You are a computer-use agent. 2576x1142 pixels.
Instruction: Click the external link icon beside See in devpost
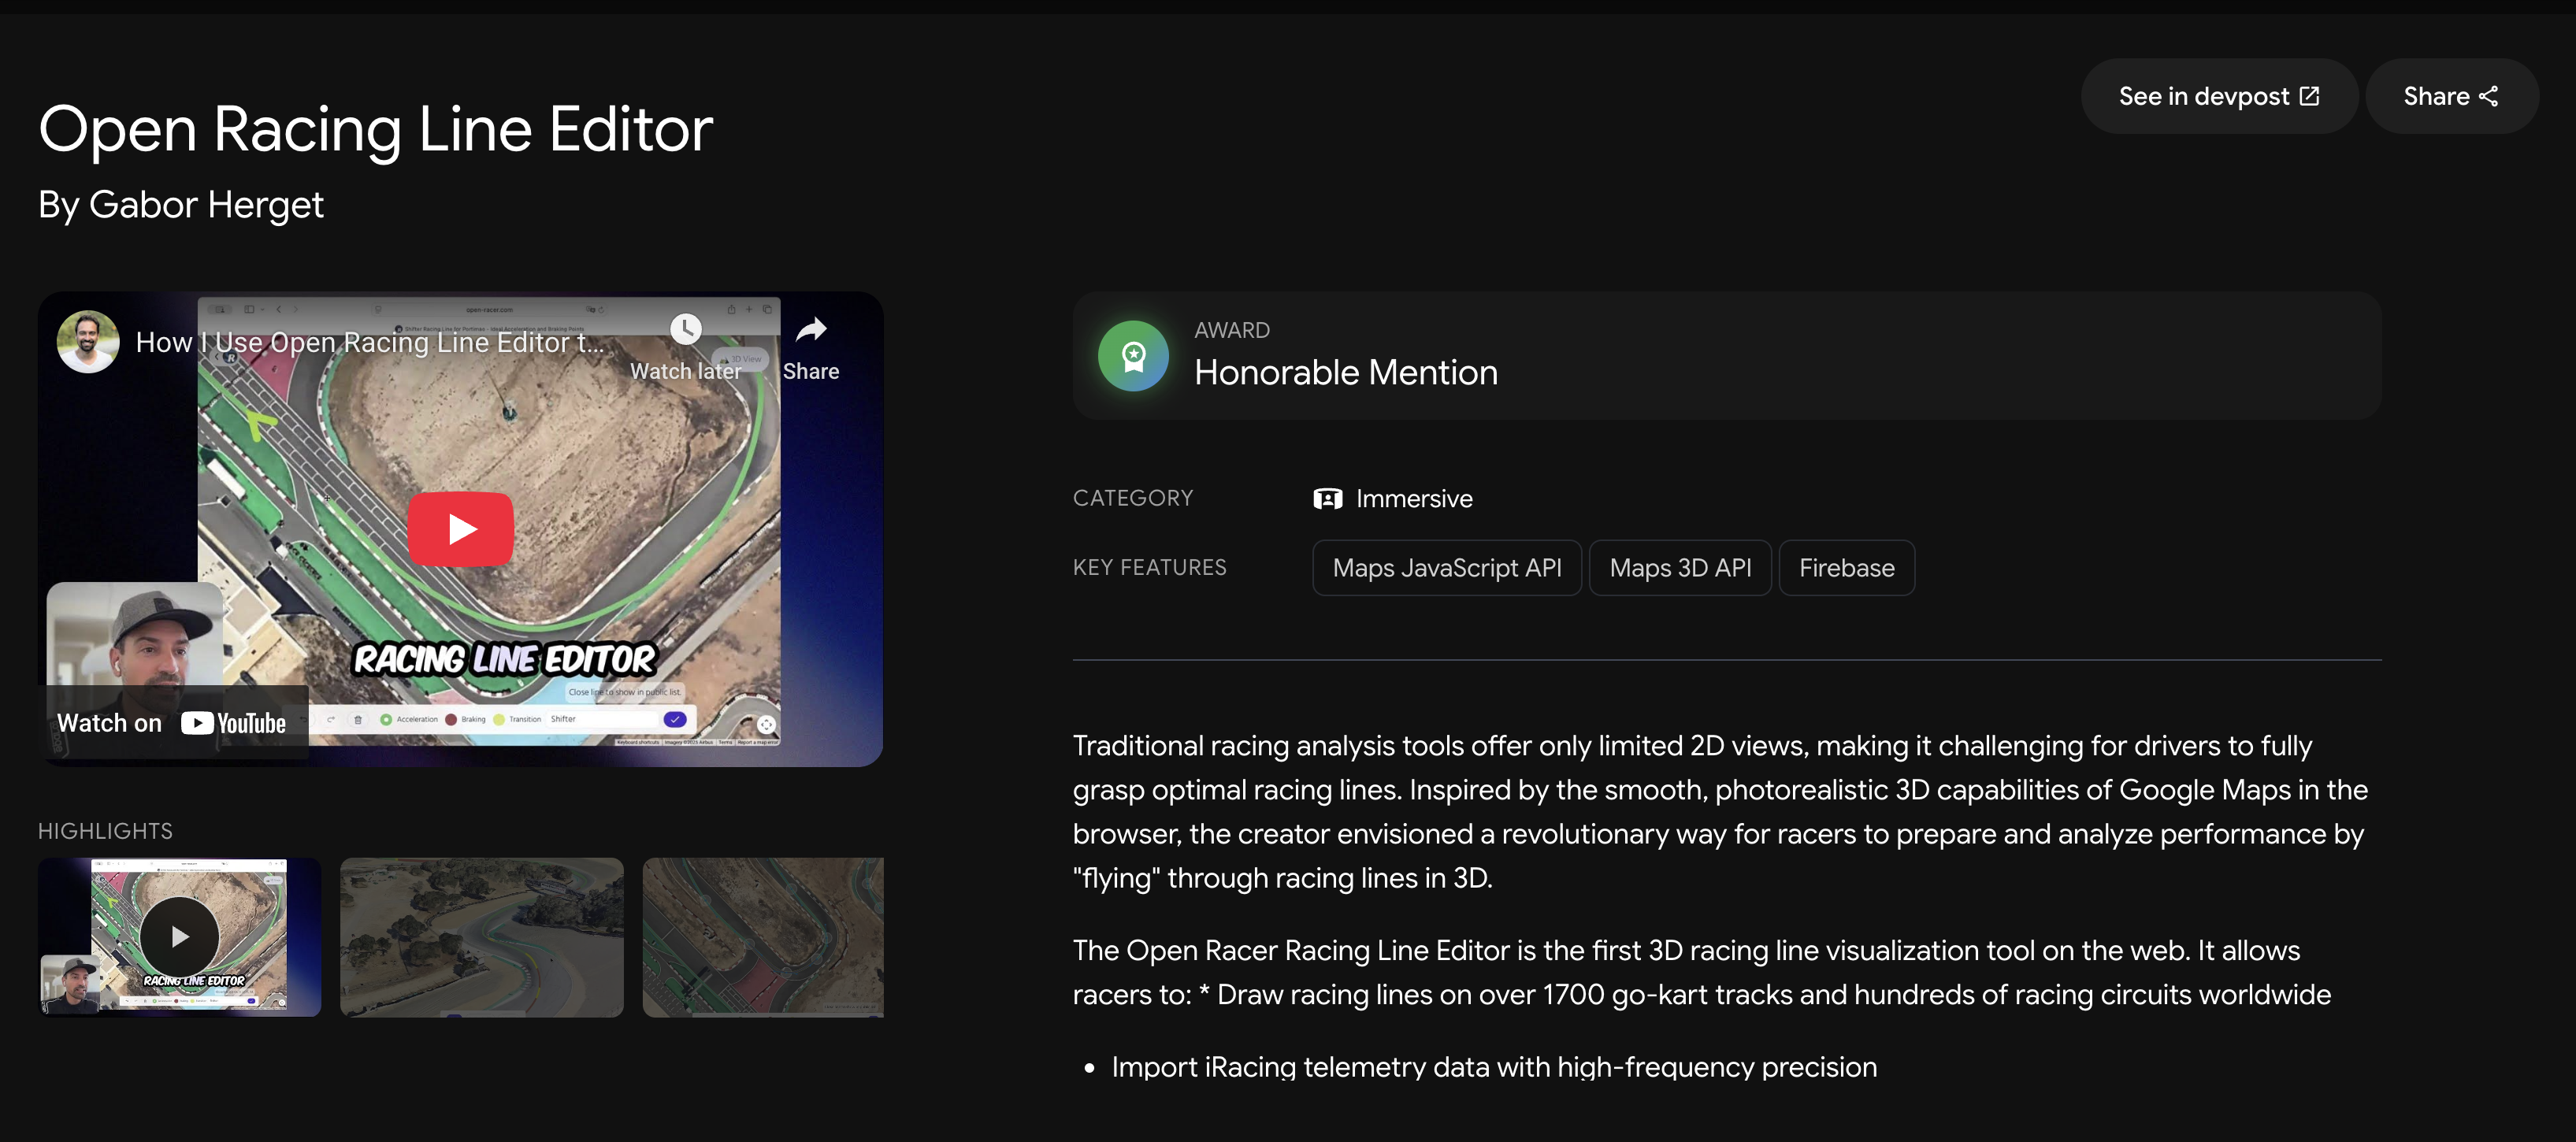tap(2310, 96)
